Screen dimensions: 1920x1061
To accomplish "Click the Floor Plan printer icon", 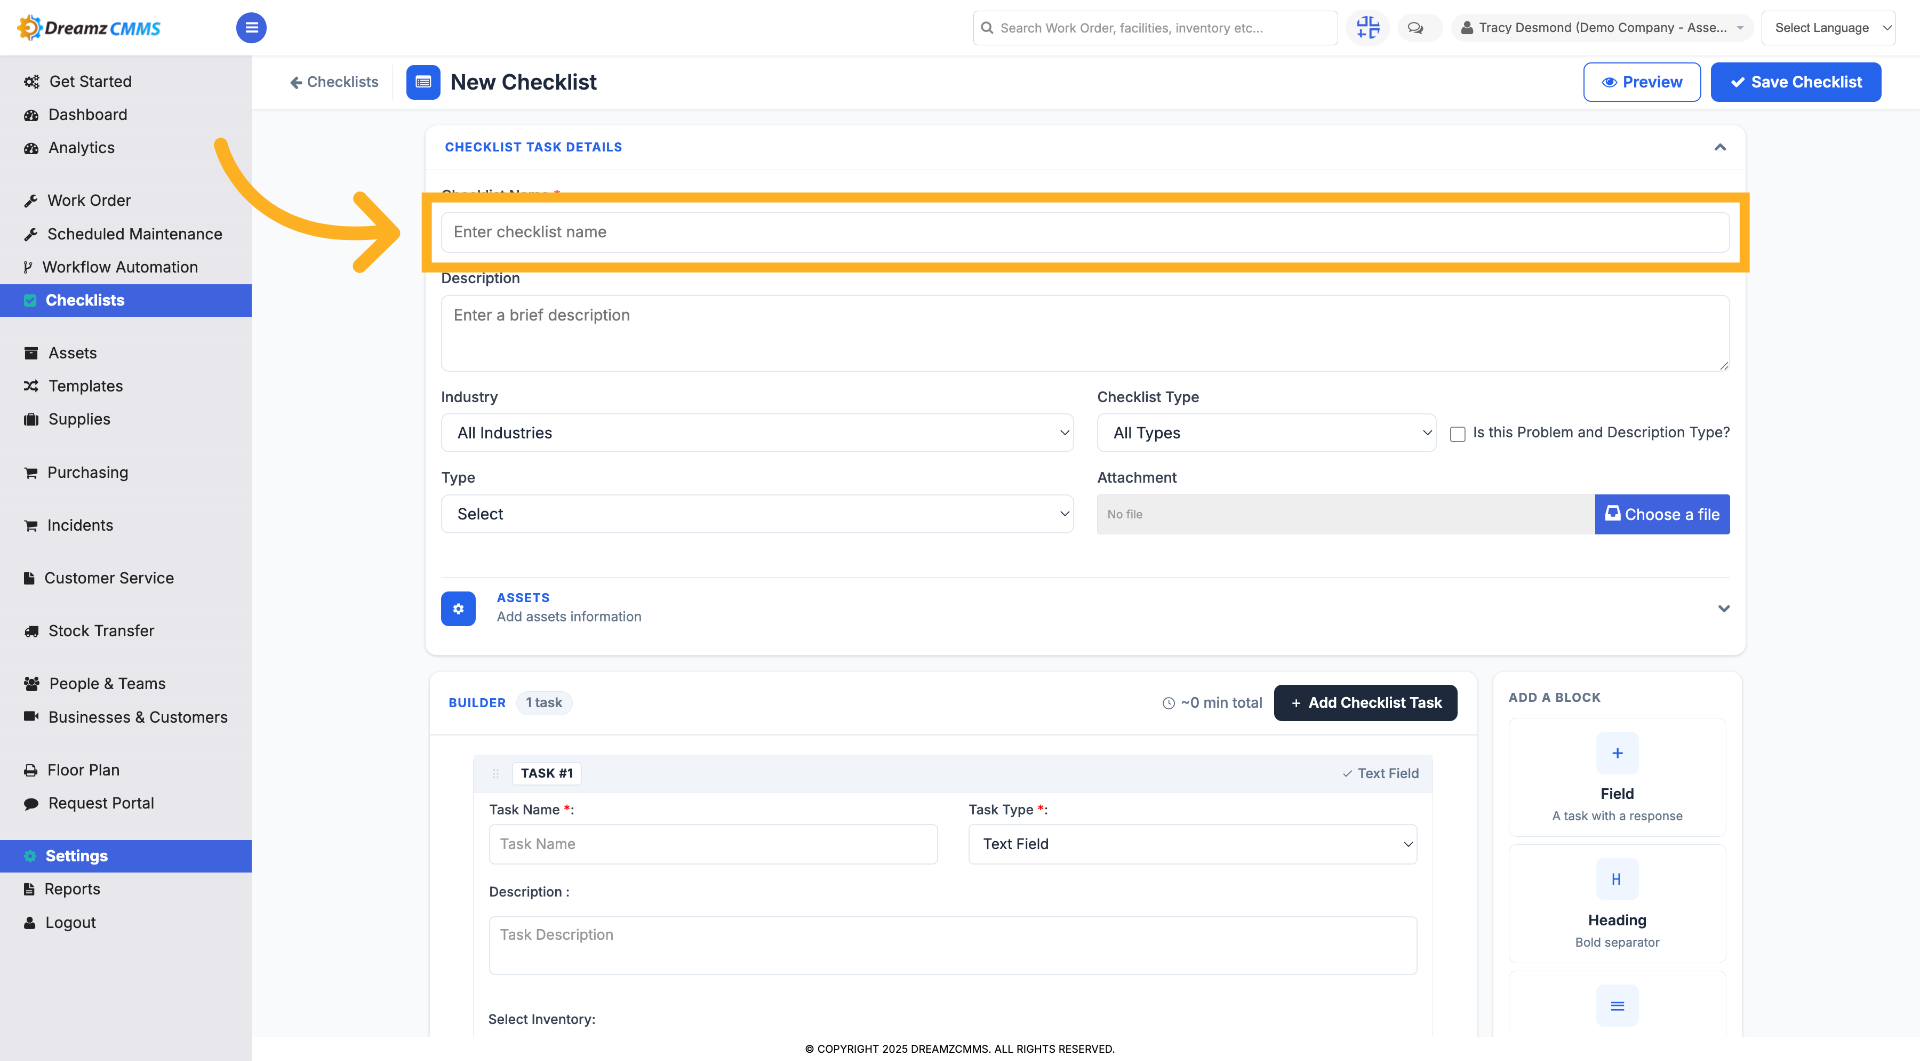I will tap(31, 770).
